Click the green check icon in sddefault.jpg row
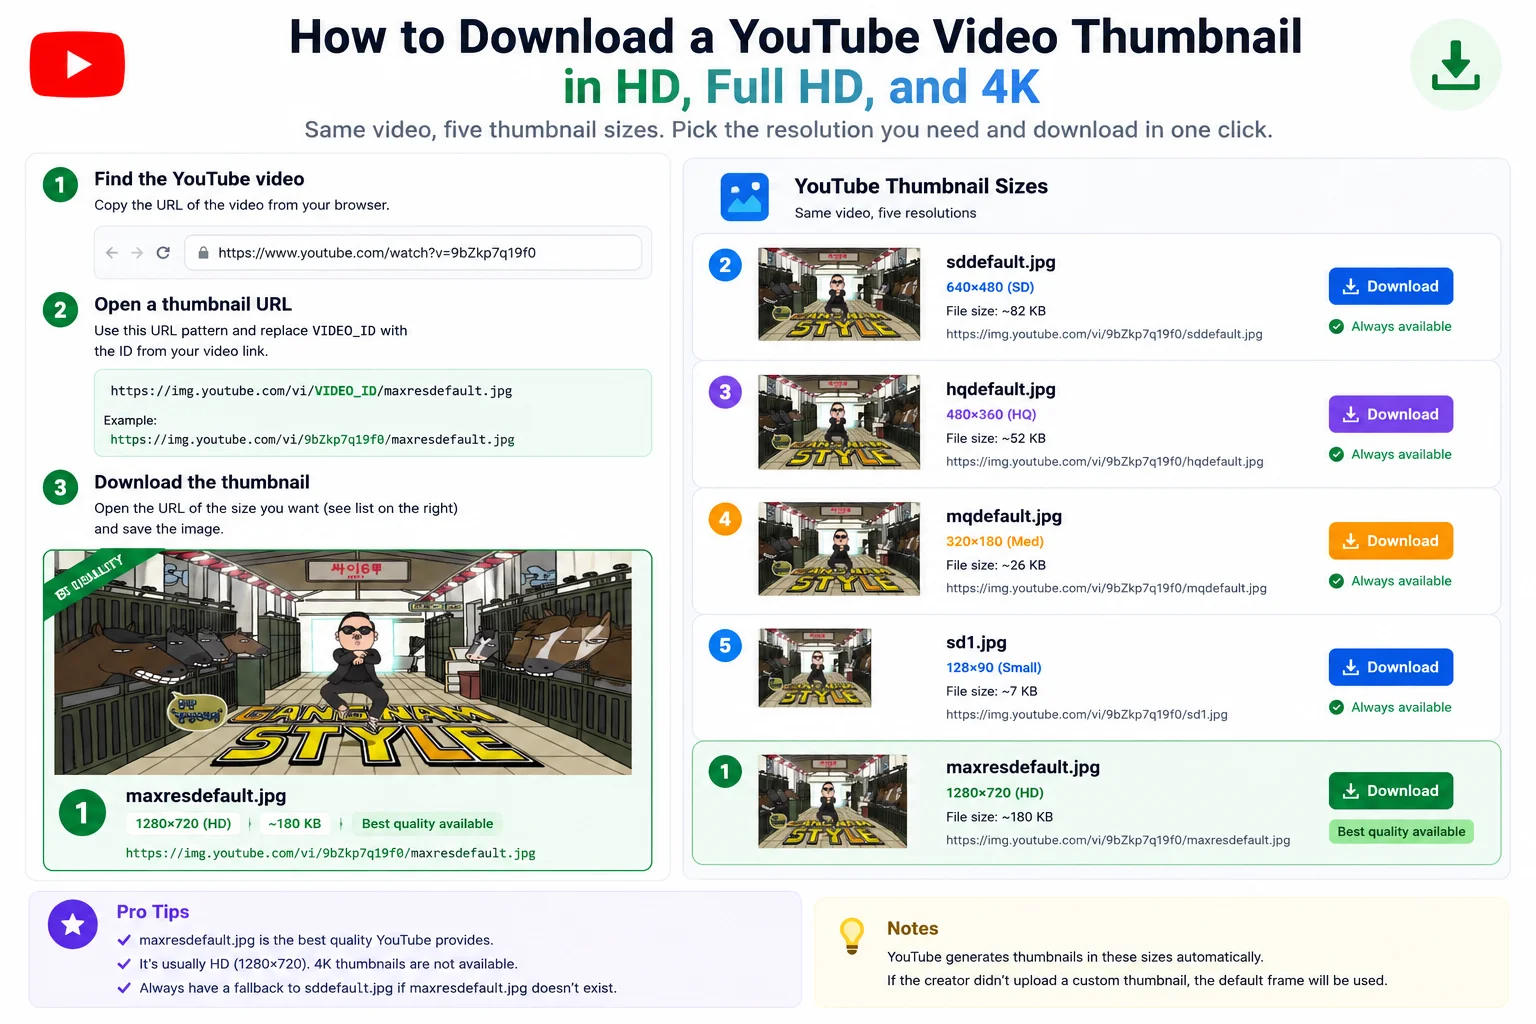The width and height of the screenshot is (1536, 1024). pos(1336,326)
